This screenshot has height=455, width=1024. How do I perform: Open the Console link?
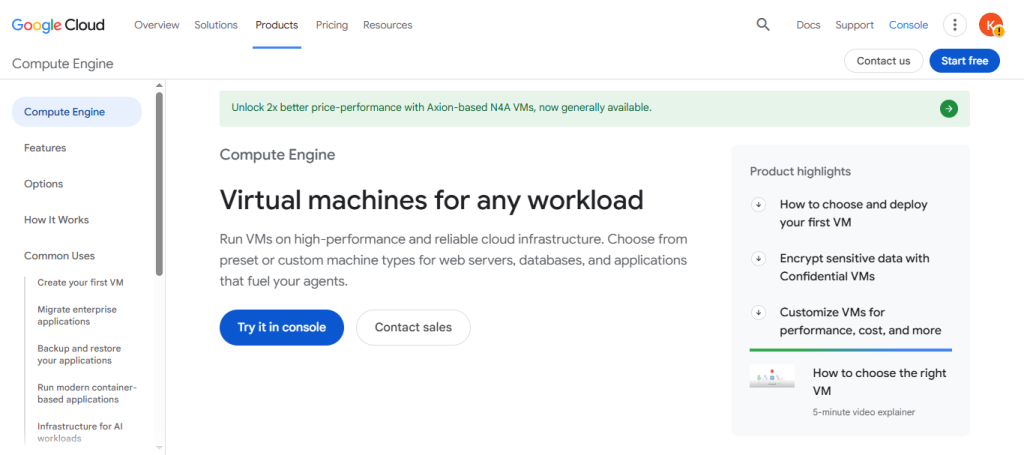[908, 25]
